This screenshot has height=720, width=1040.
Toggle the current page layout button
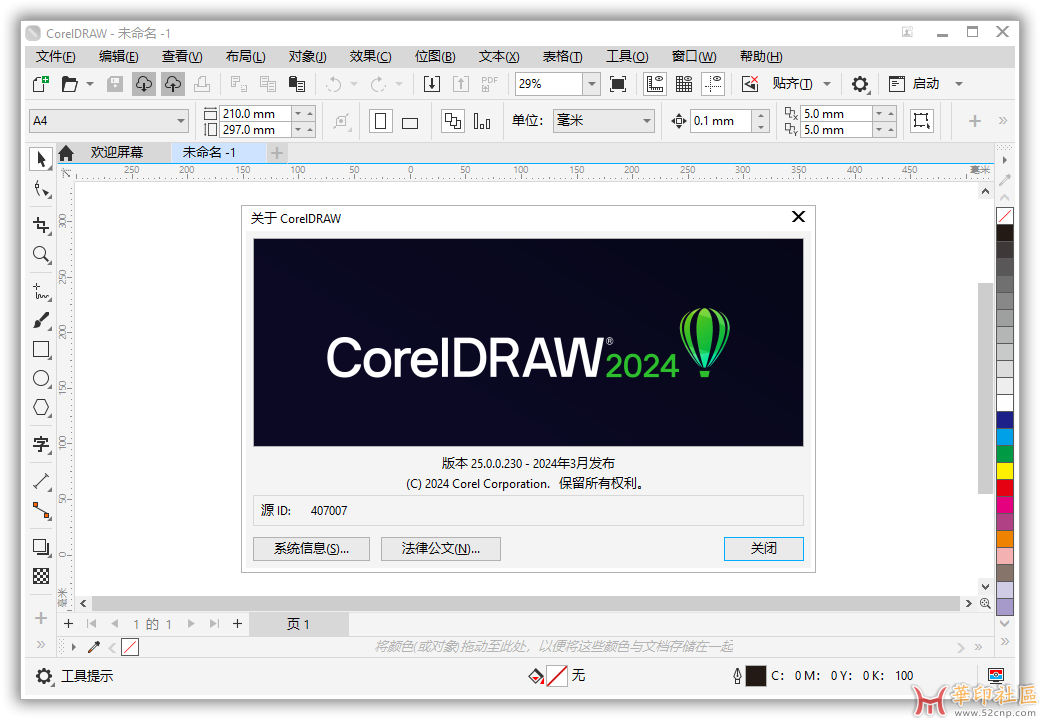point(453,121)
